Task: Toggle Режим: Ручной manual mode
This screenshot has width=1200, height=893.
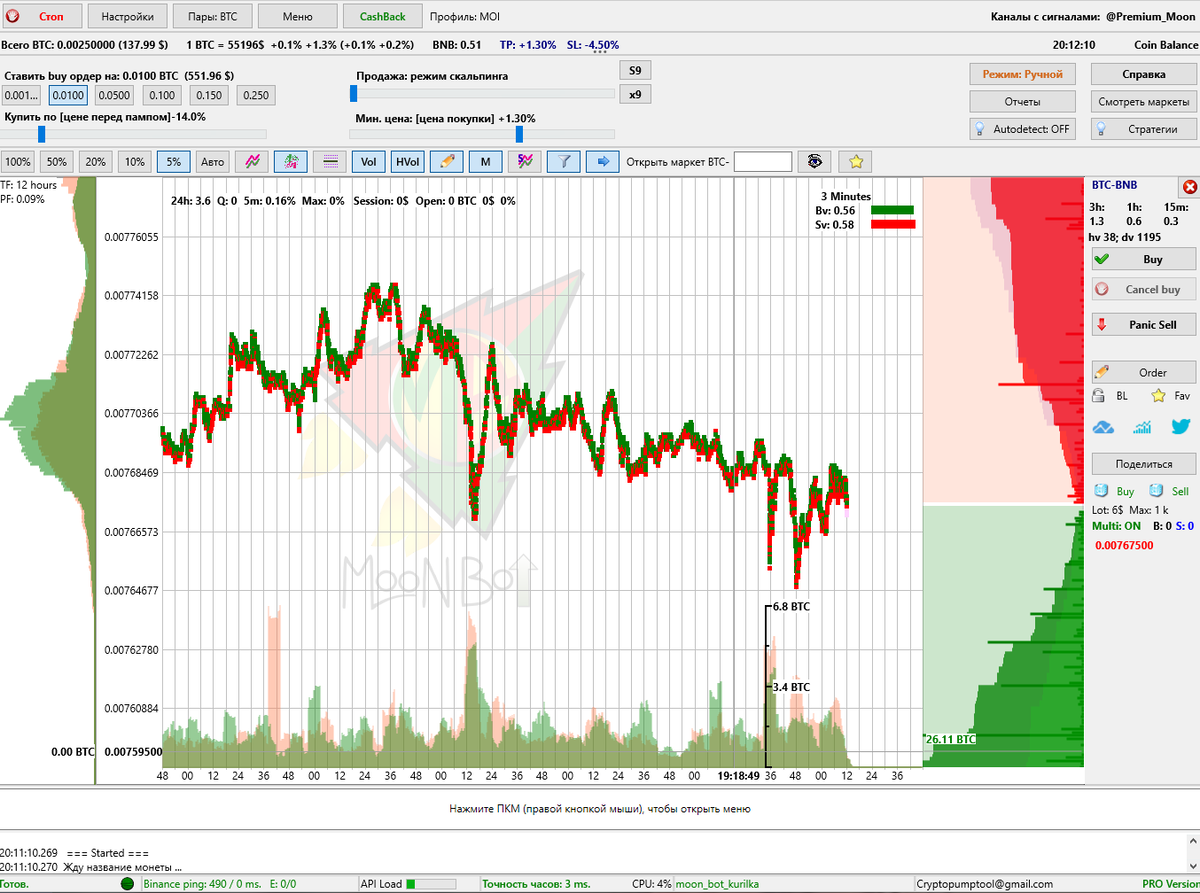Action: tap(1023, 74)
